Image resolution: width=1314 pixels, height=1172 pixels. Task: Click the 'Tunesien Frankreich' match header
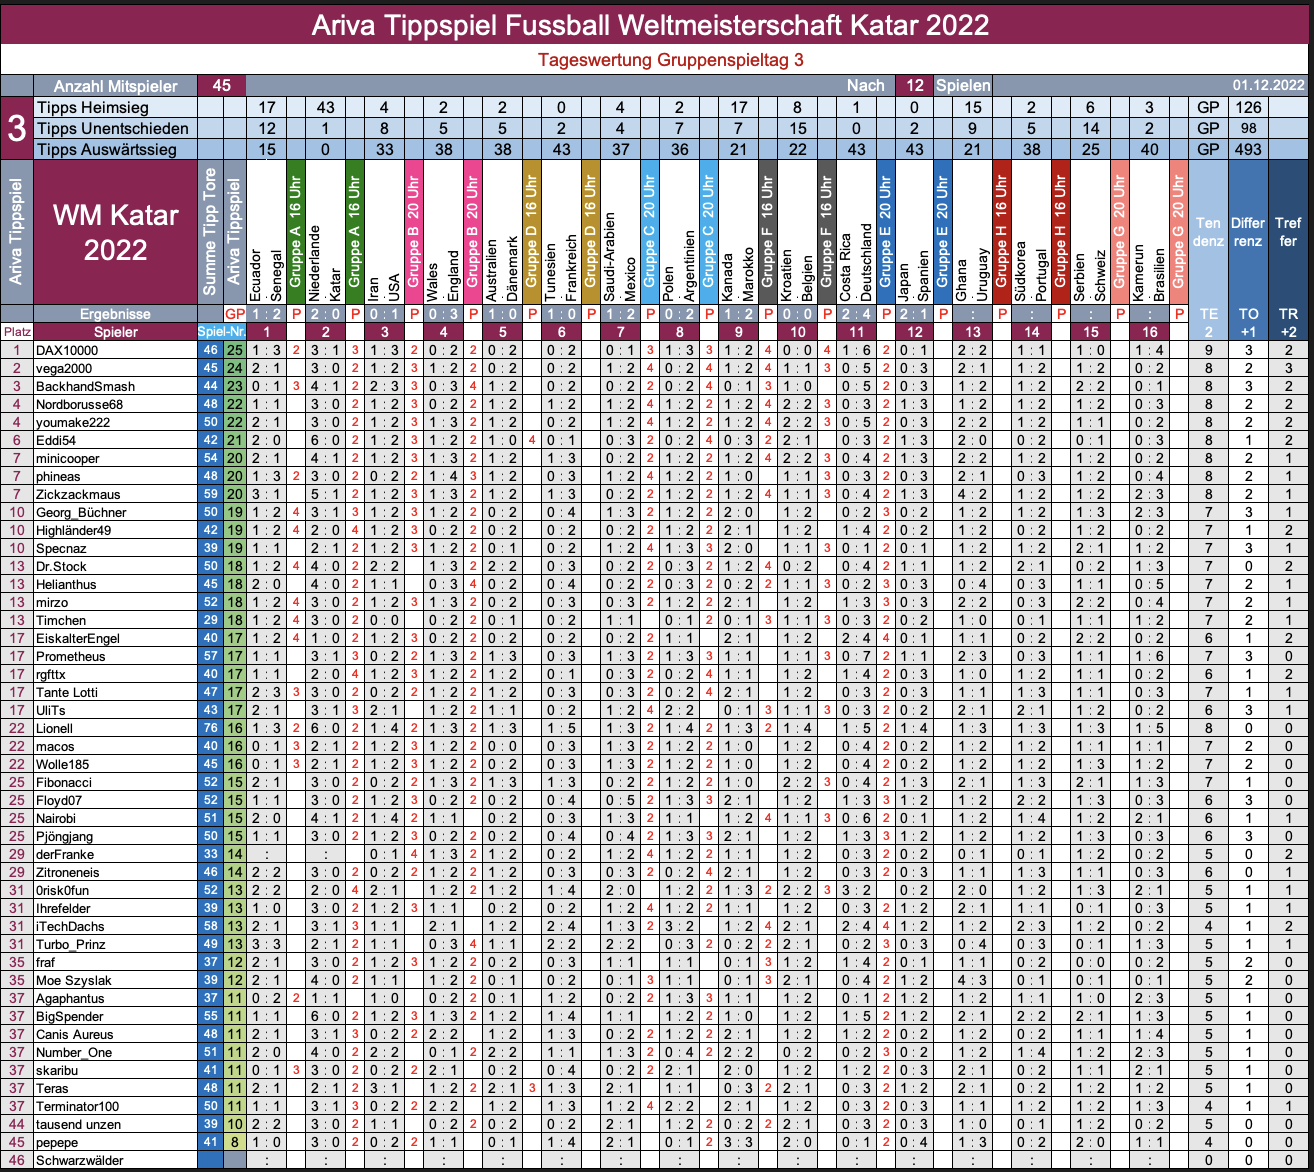point(561,232)
